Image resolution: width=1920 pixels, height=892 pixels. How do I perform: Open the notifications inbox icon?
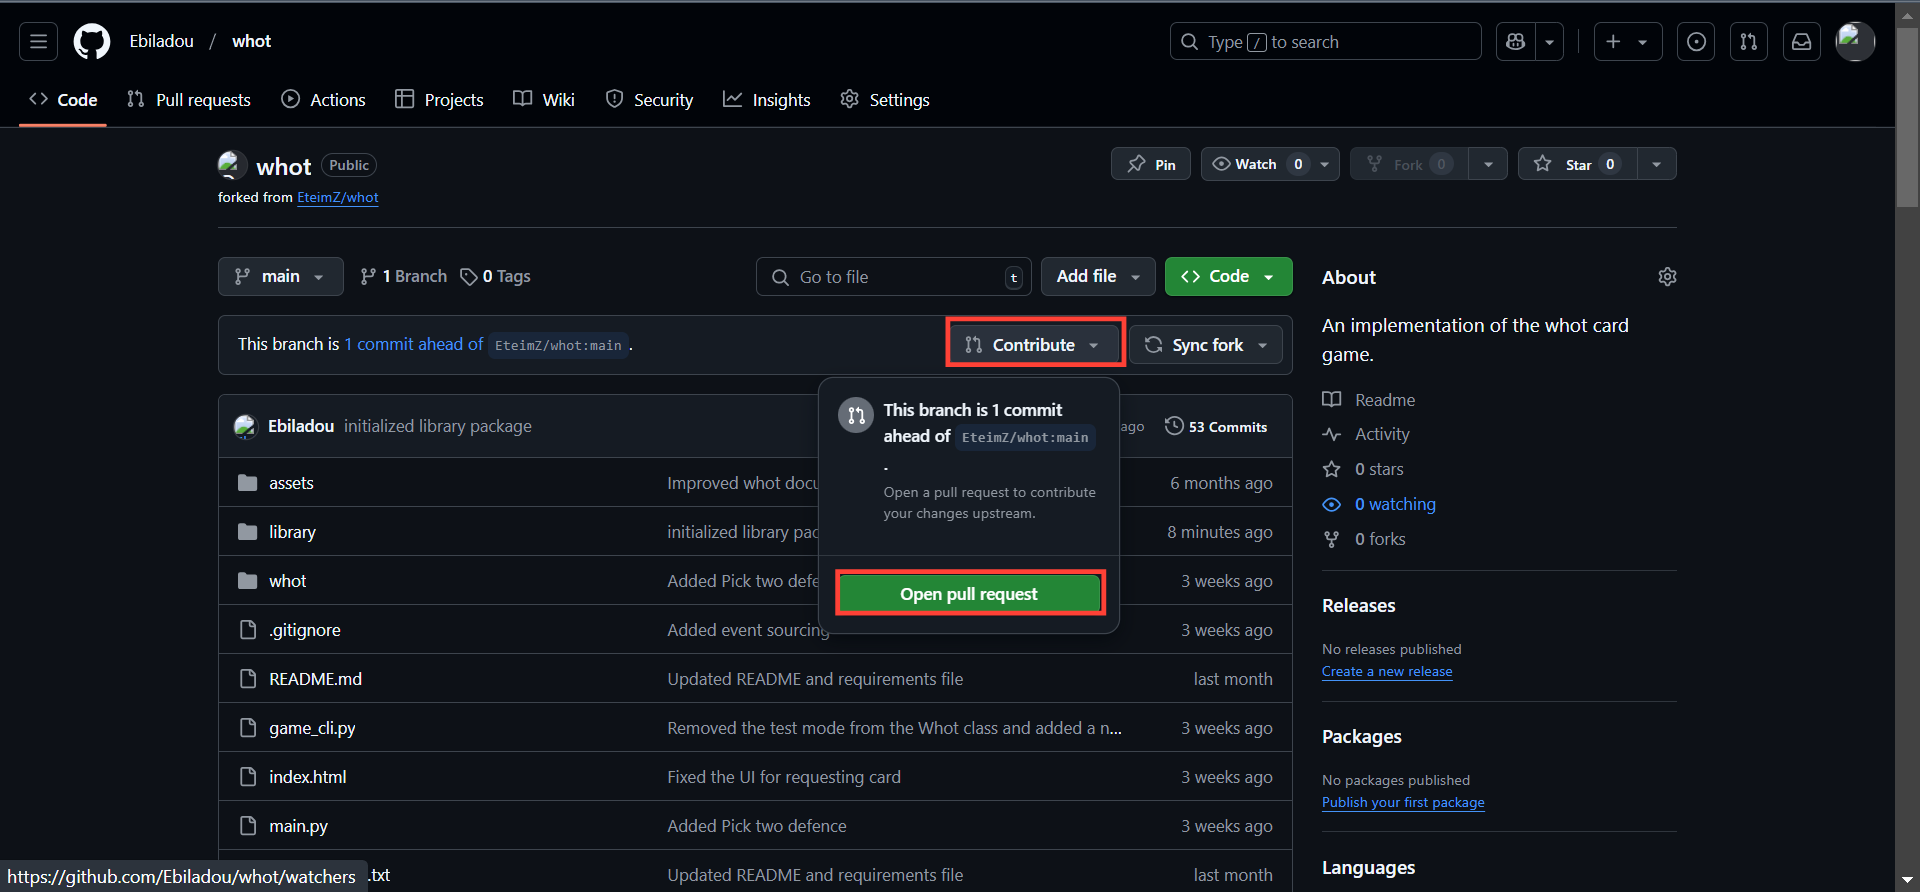tap(1802, 42)
